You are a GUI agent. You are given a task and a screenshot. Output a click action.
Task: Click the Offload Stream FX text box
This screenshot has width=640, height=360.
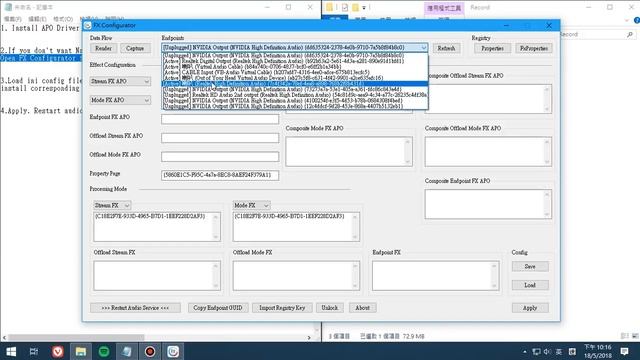click(x=157, y=276)
